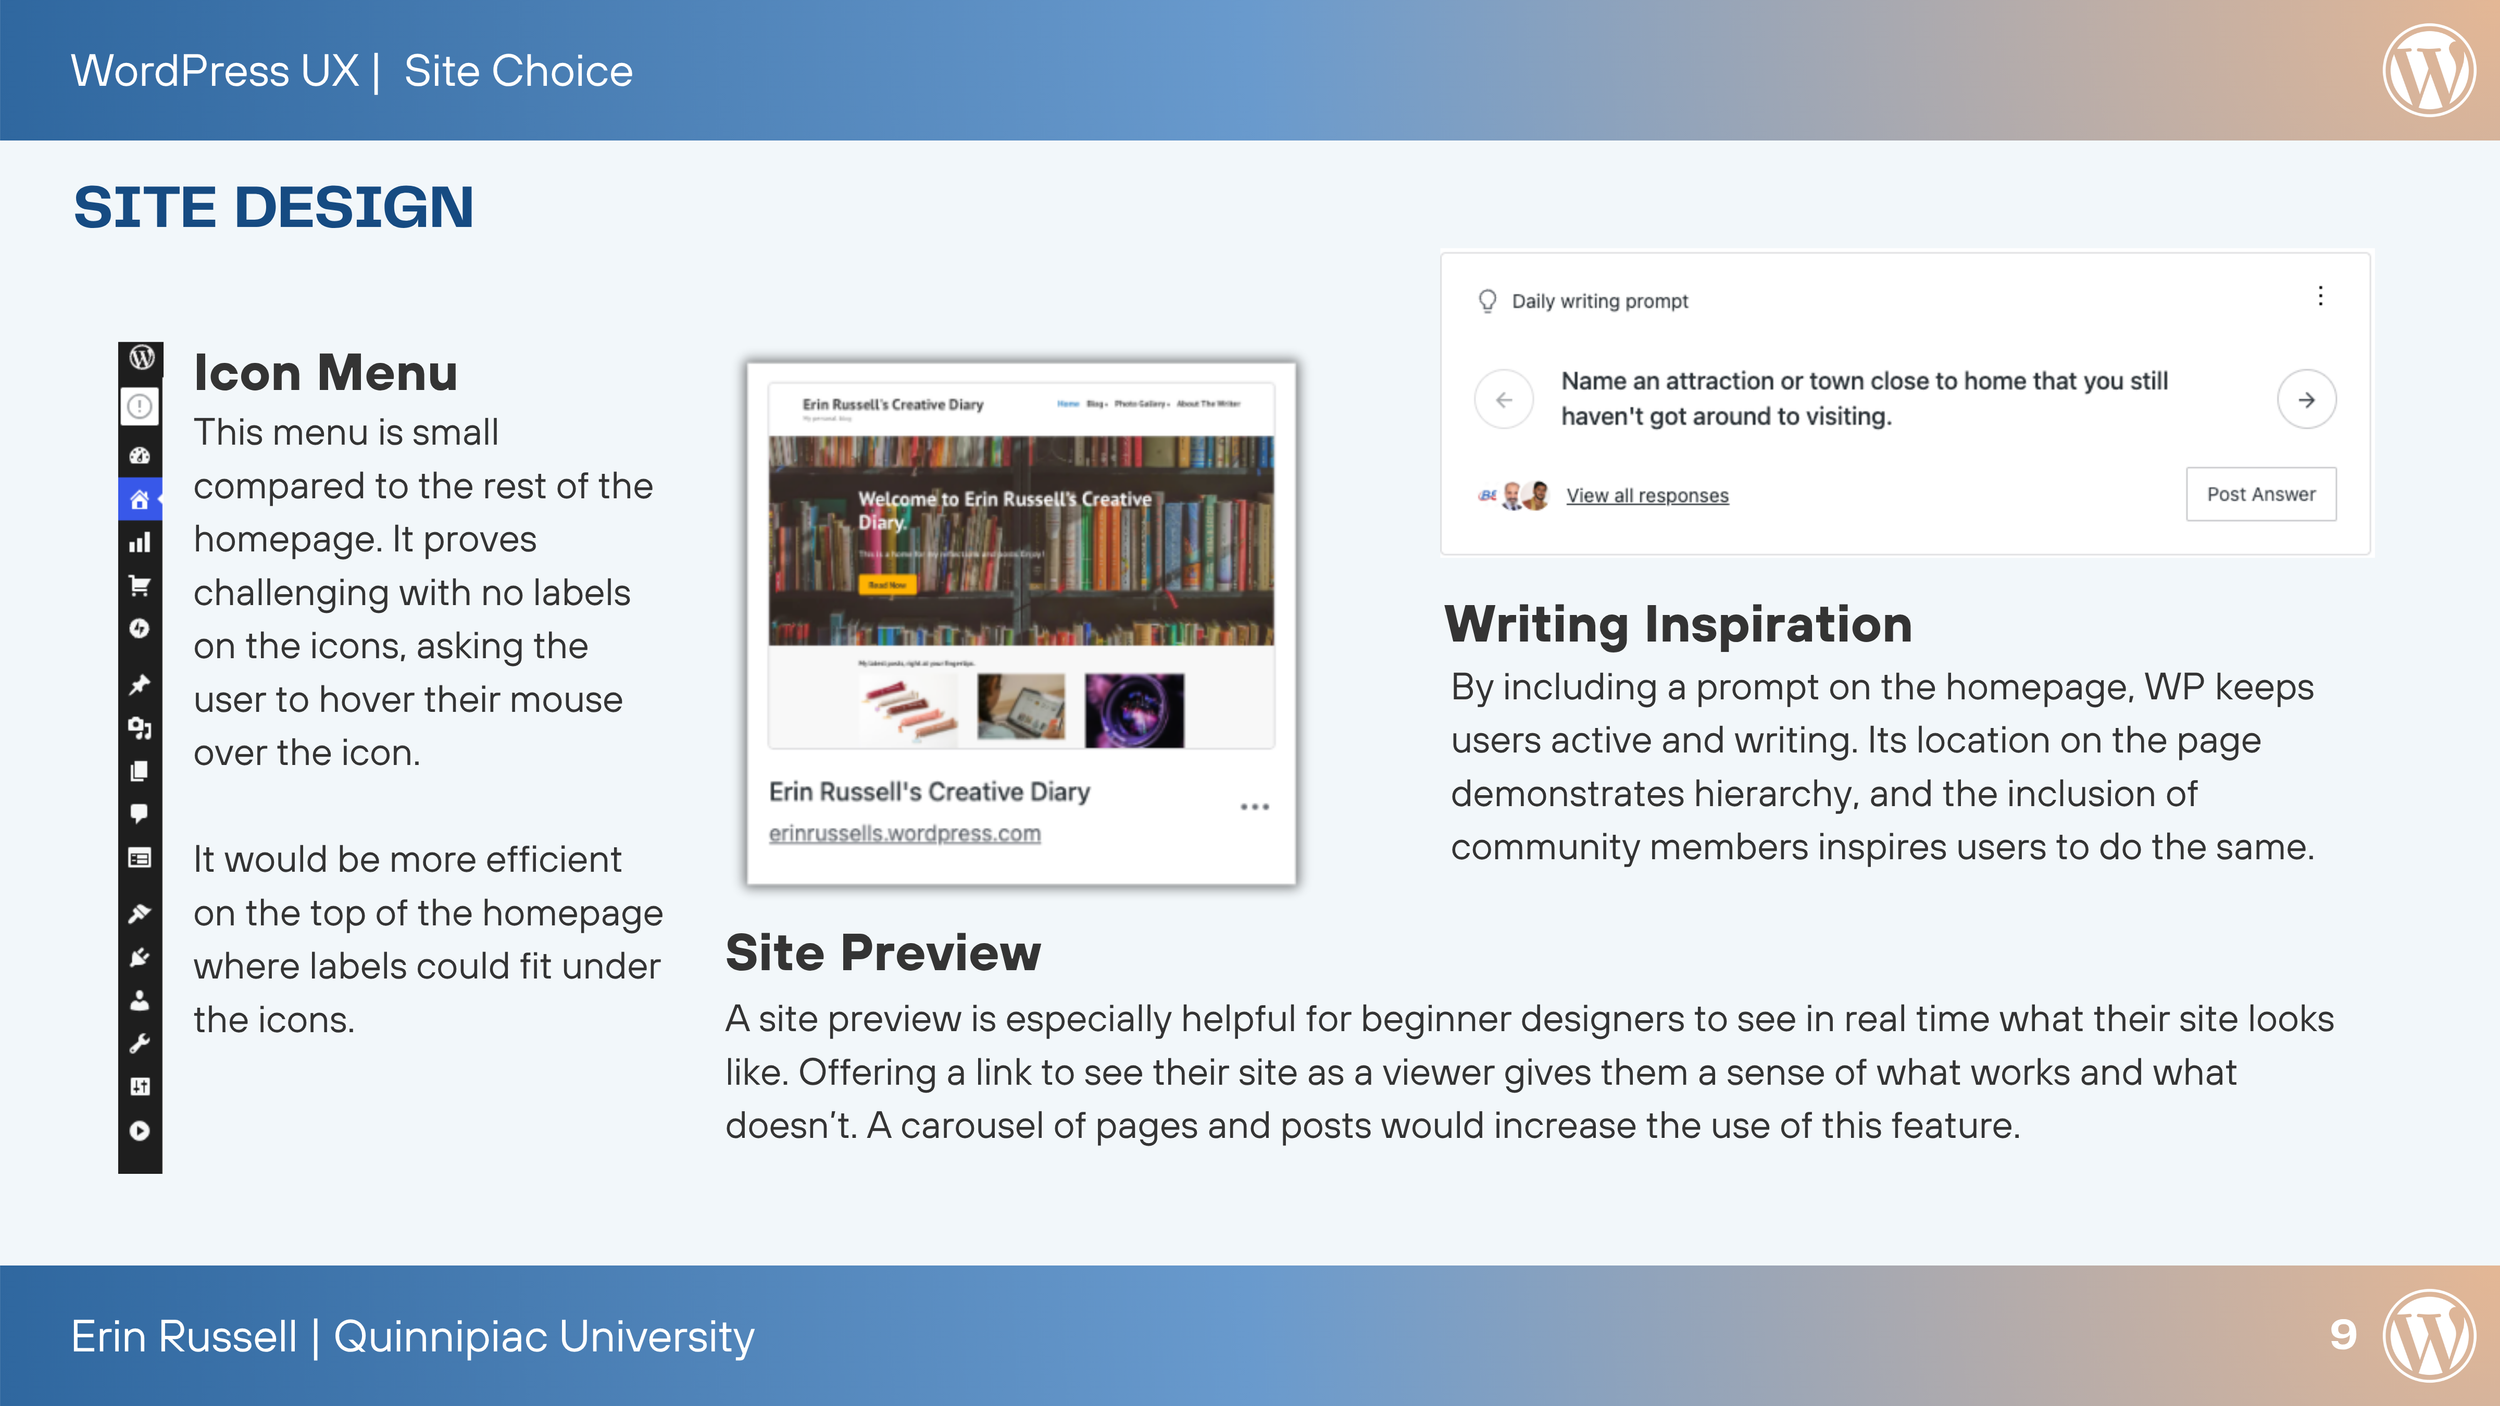The image size is (2500, 1406).
Task: Open the Tools wrench icon
Action: tap(140, 1043)
